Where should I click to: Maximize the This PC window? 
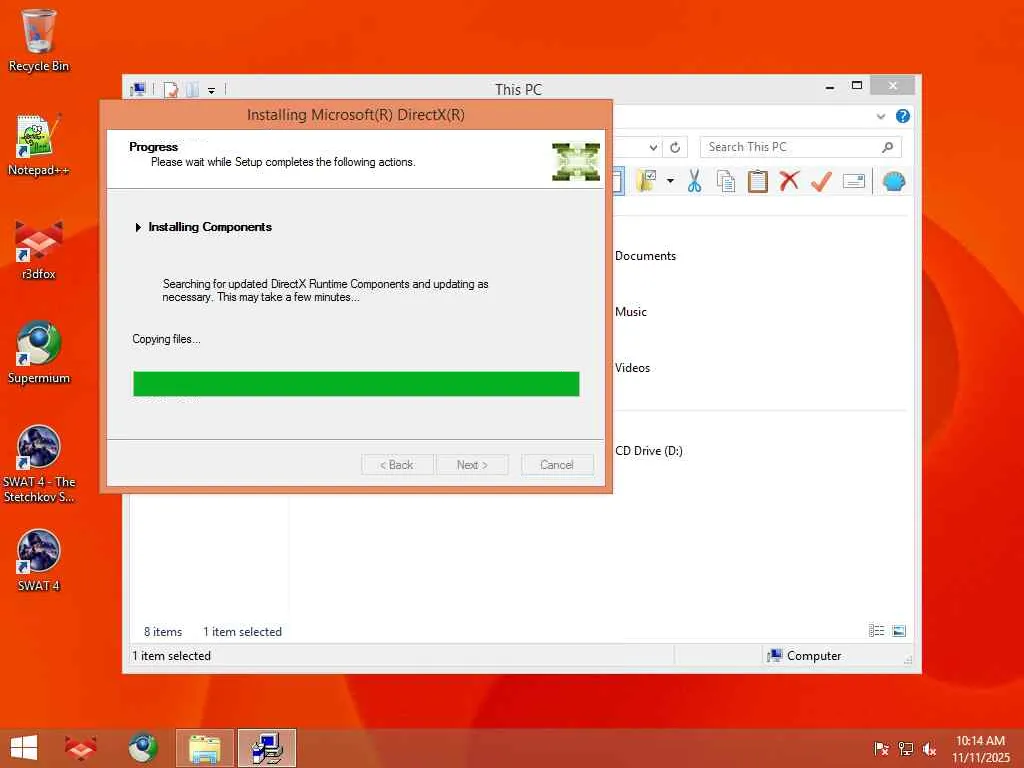coord(857,86)
